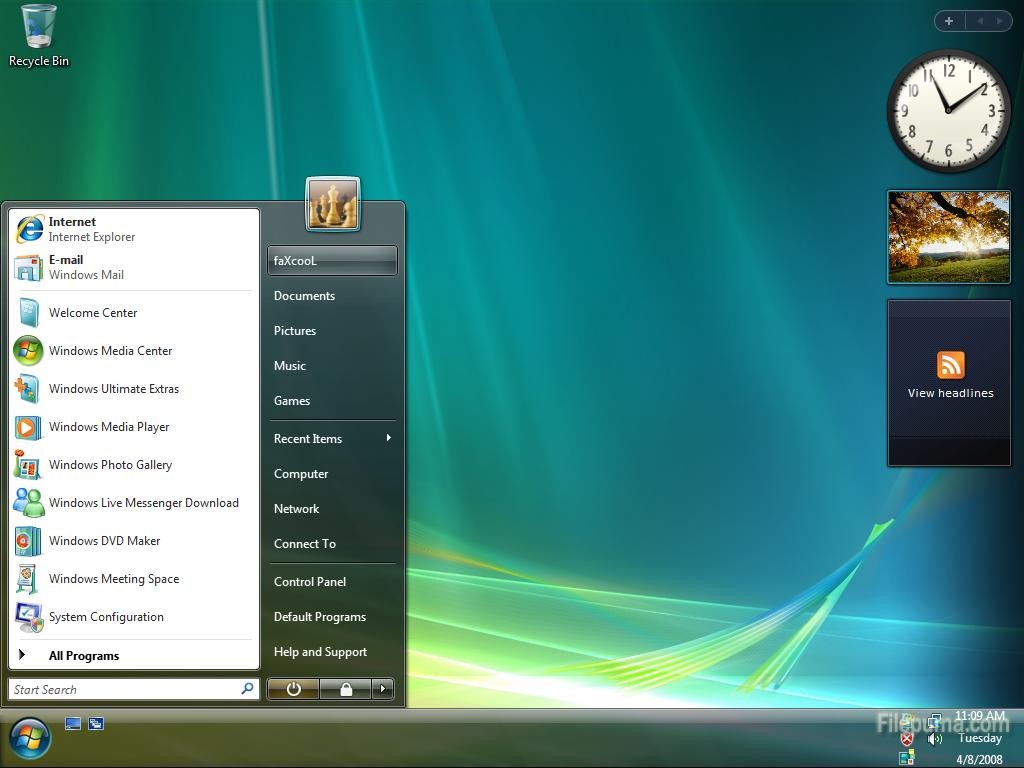This screenshot has width=1024, height=768.
Task: Select Documents in Start menu
Action: [x=304, y=296]
